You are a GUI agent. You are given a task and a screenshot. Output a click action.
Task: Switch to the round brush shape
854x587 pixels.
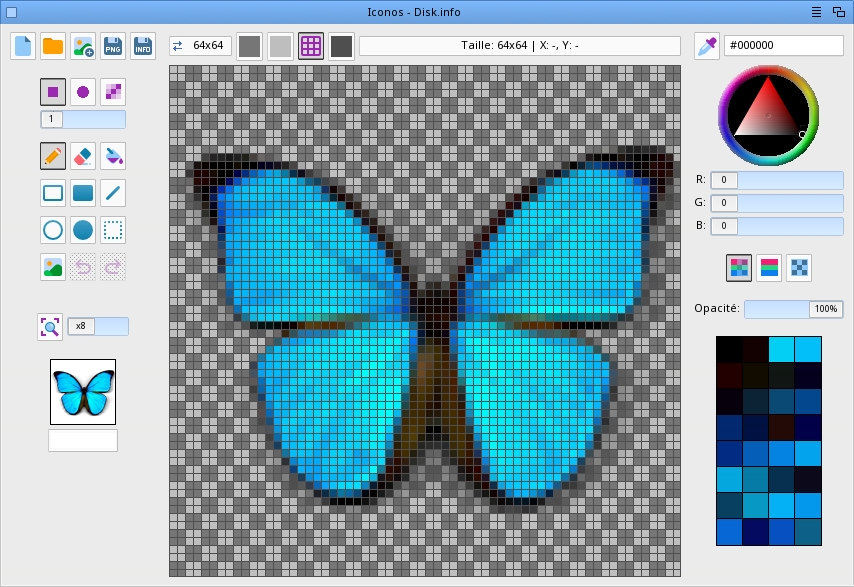point(83,92)
